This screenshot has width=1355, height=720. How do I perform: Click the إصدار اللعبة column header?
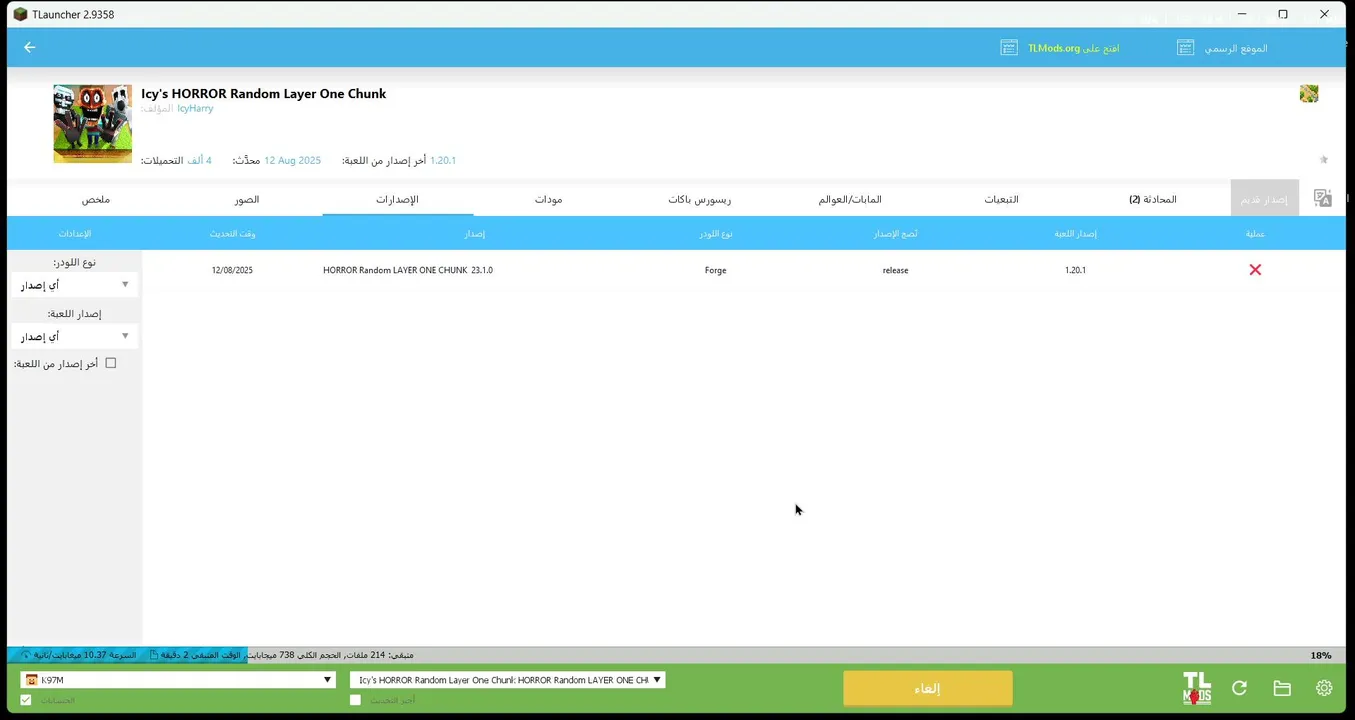(1075, 233)
